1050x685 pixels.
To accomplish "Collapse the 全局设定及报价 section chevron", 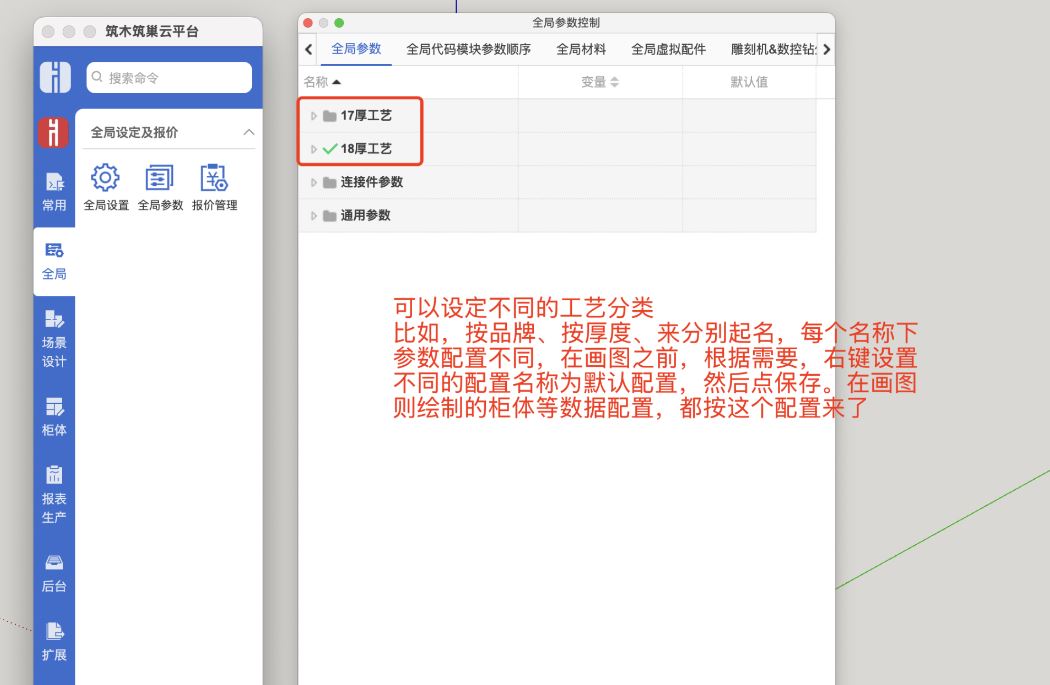I will click(249, 130).
